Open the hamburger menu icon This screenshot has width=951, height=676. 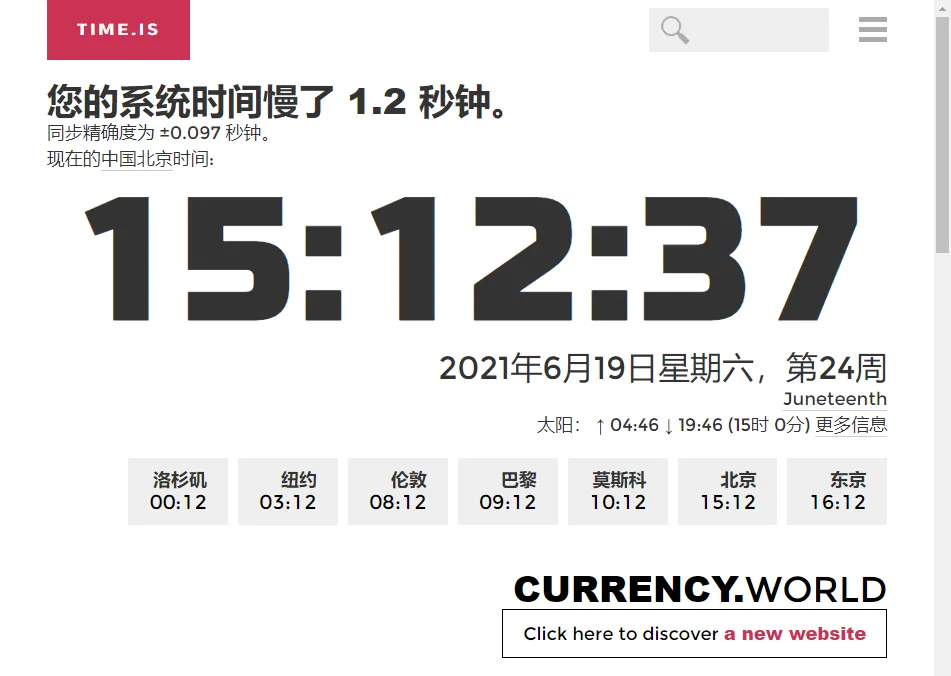[x=872, y=30]
